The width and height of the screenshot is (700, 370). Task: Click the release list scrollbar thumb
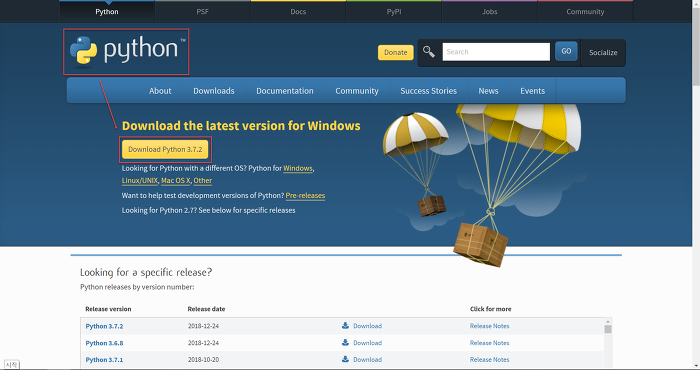608,329
